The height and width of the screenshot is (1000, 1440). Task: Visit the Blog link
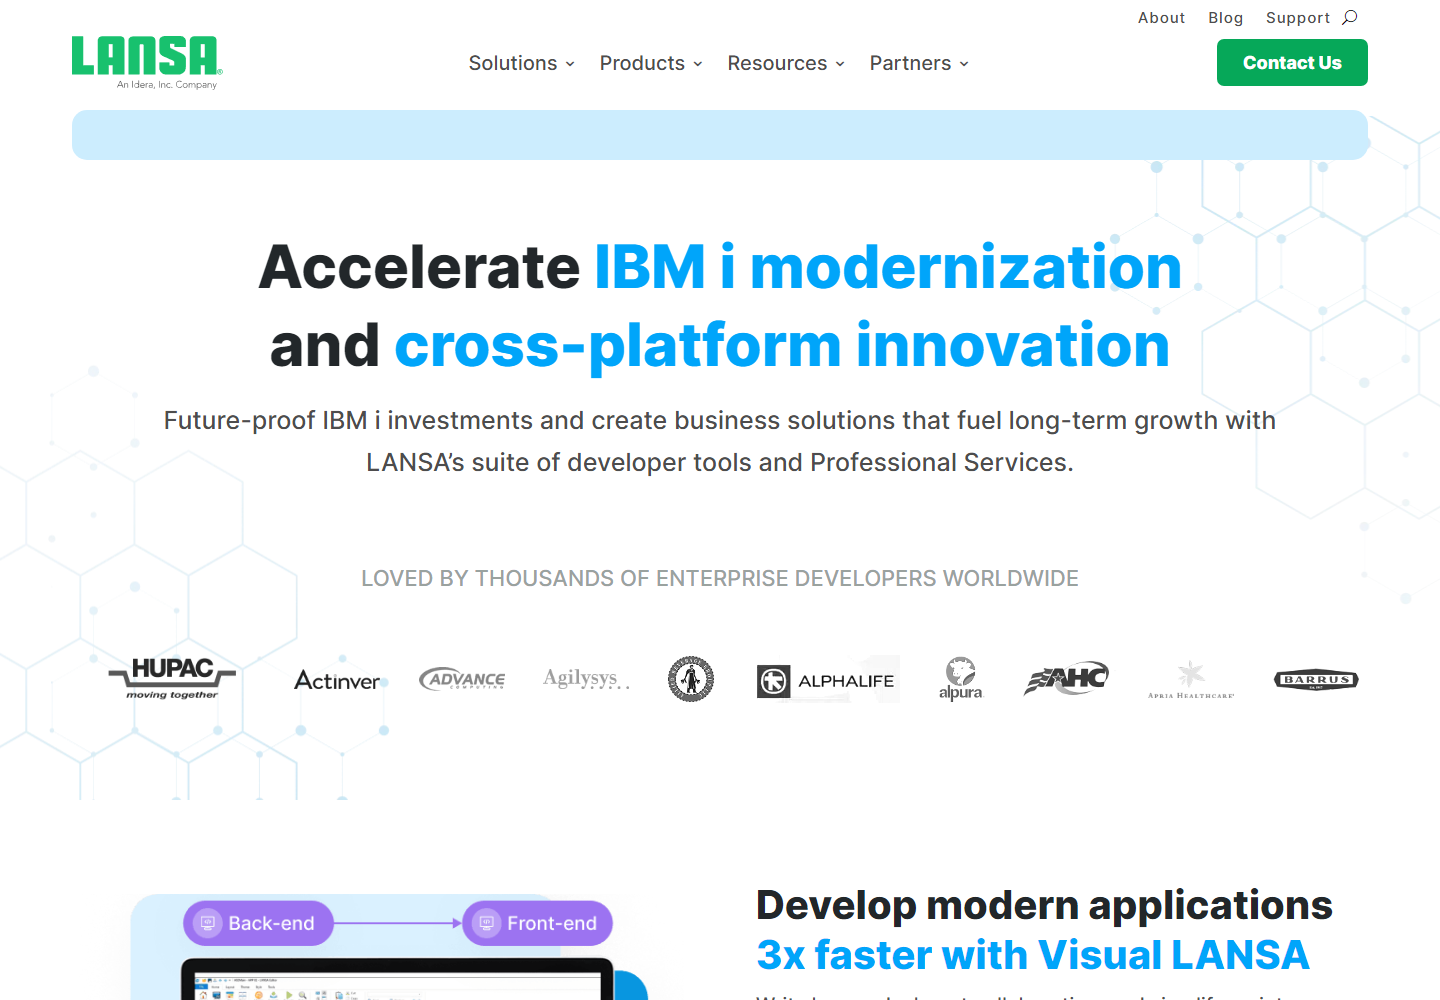(1225, 18)
